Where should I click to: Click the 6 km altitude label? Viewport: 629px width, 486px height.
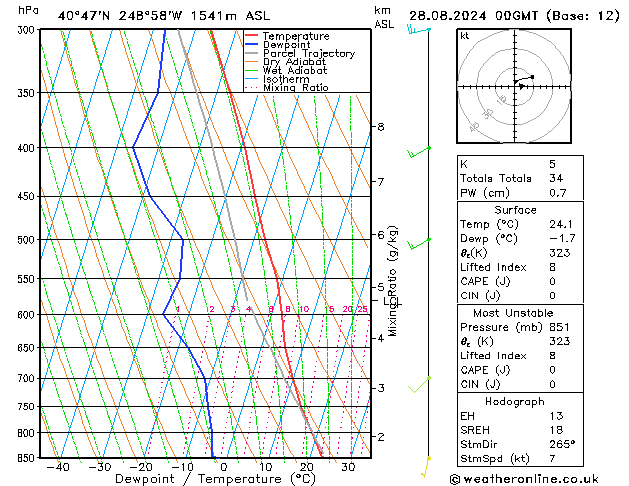pos(381,235)
